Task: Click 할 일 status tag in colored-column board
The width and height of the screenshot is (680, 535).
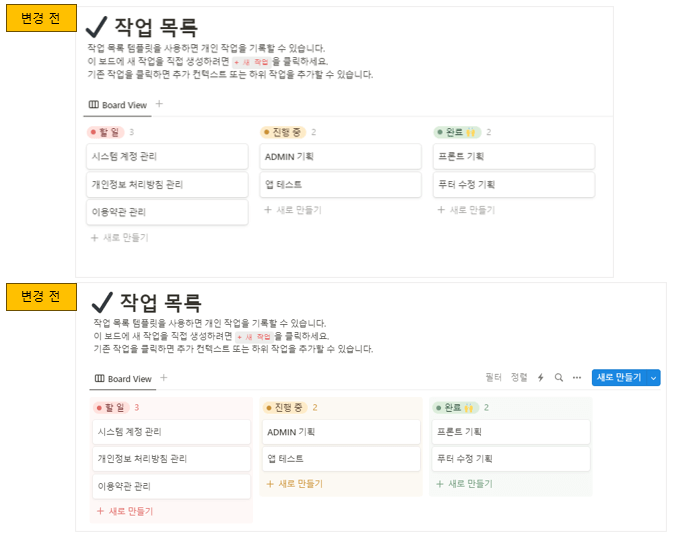Action: coord(111,408)
